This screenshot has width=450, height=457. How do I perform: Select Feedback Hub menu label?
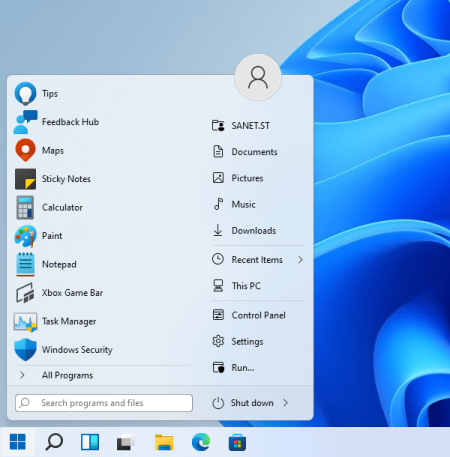(70, 122)
